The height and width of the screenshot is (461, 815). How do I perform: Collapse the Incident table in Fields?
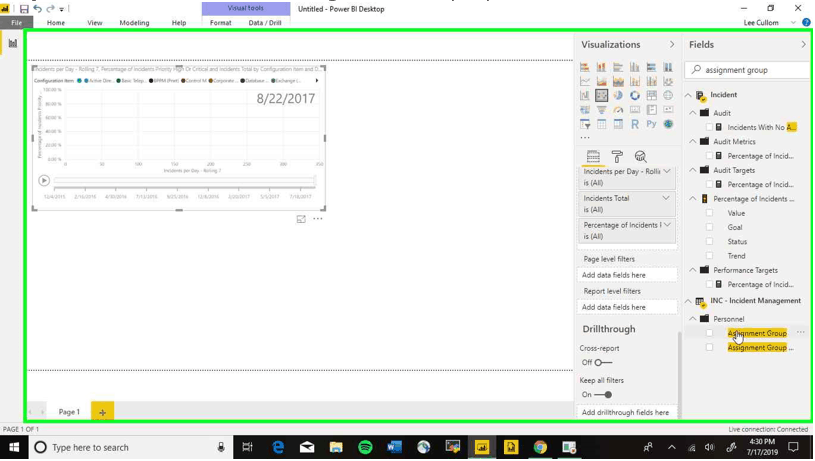688,95
